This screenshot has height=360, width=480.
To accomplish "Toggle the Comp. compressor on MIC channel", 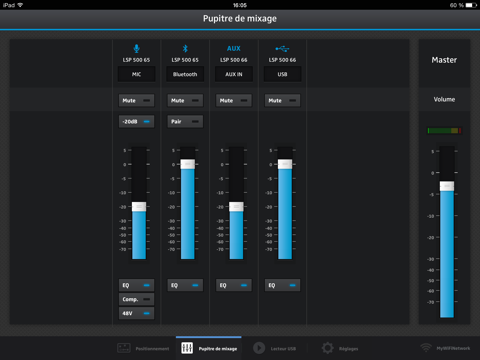I will coord(136,299).
